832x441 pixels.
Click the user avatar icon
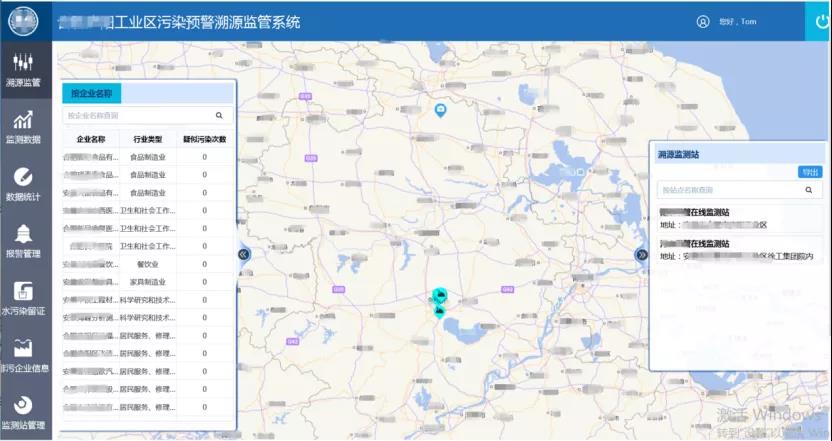703,22
